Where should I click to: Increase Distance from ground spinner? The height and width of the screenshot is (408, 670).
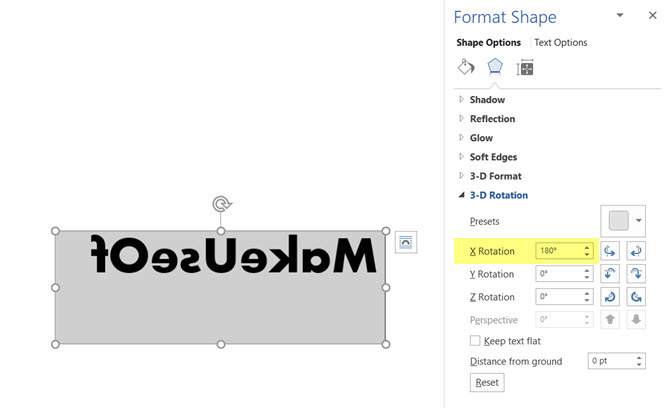click(x=639, y=358)
